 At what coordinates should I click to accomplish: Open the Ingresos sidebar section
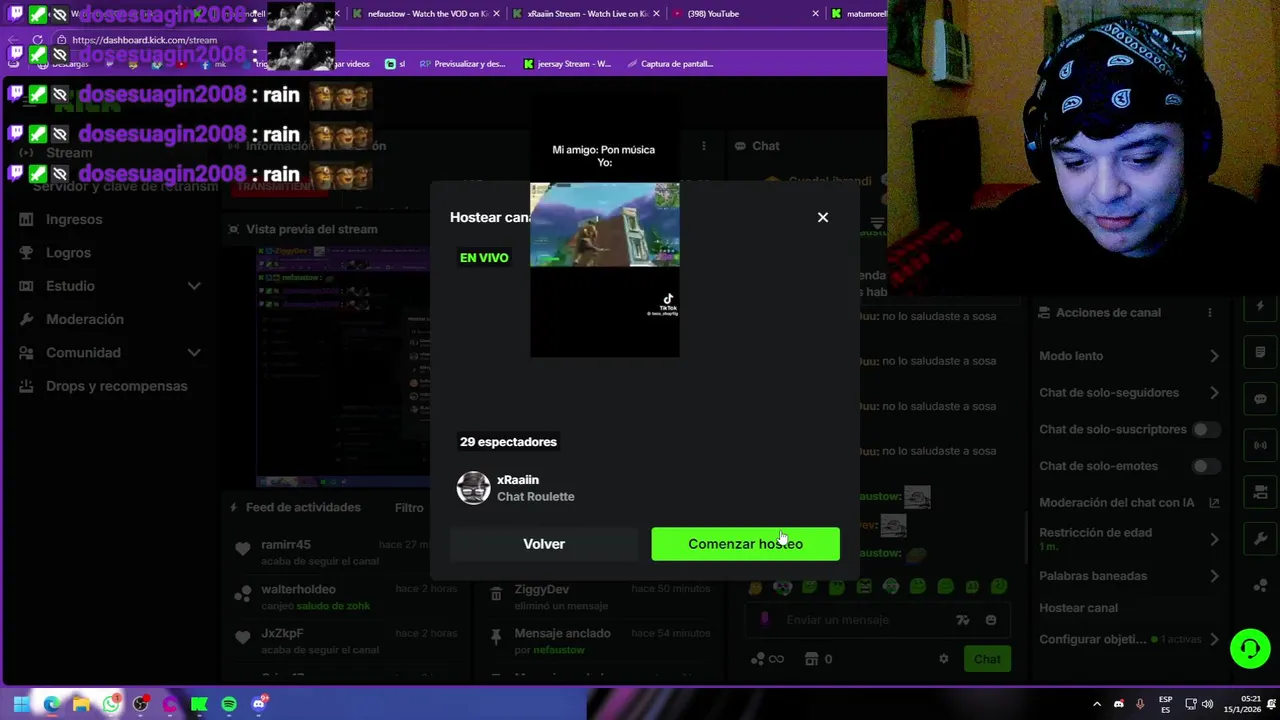[x=74, y=219]
